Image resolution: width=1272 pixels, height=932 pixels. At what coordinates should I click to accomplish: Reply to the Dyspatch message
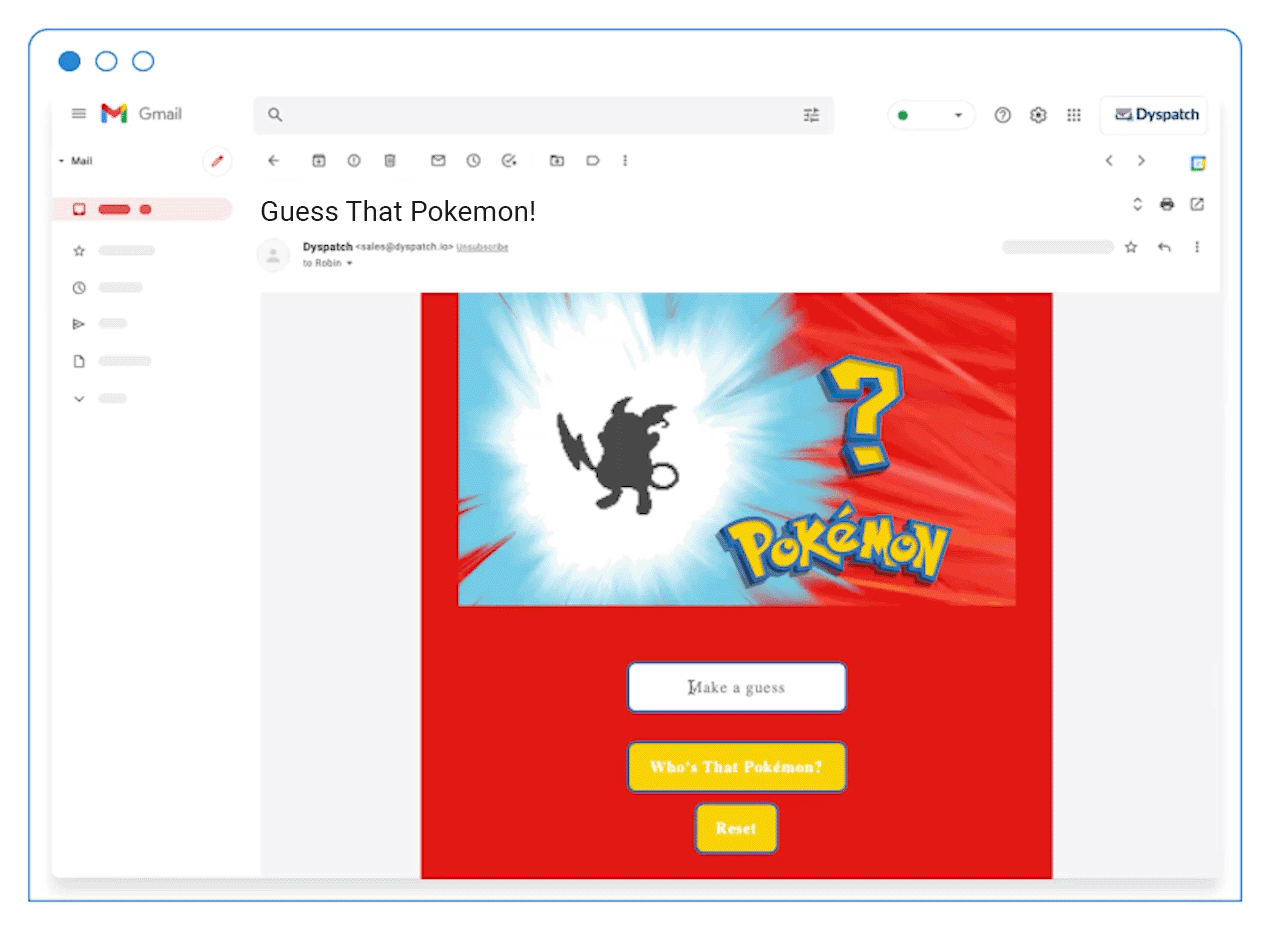(x=1164, y=247)
